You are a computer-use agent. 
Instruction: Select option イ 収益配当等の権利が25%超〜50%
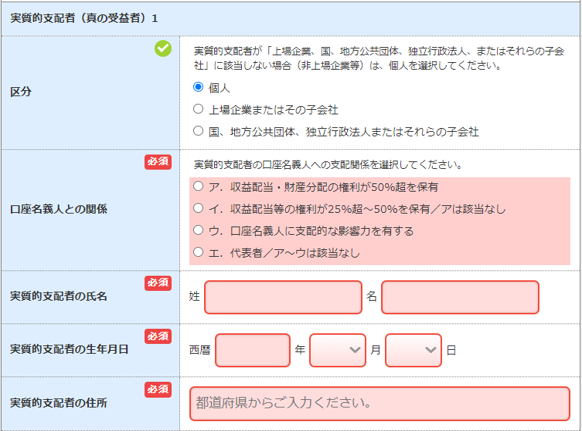tap(198, 208)
